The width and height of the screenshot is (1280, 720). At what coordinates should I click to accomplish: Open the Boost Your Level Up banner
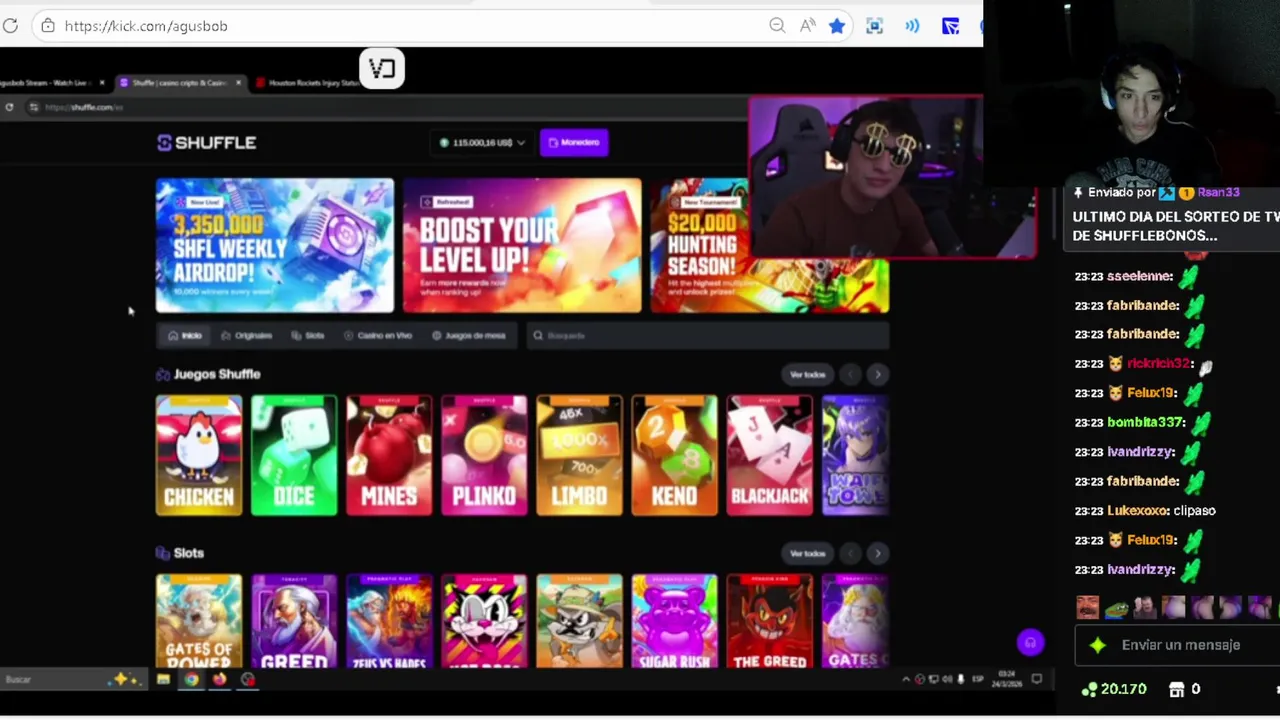click(x=522, y=246)
